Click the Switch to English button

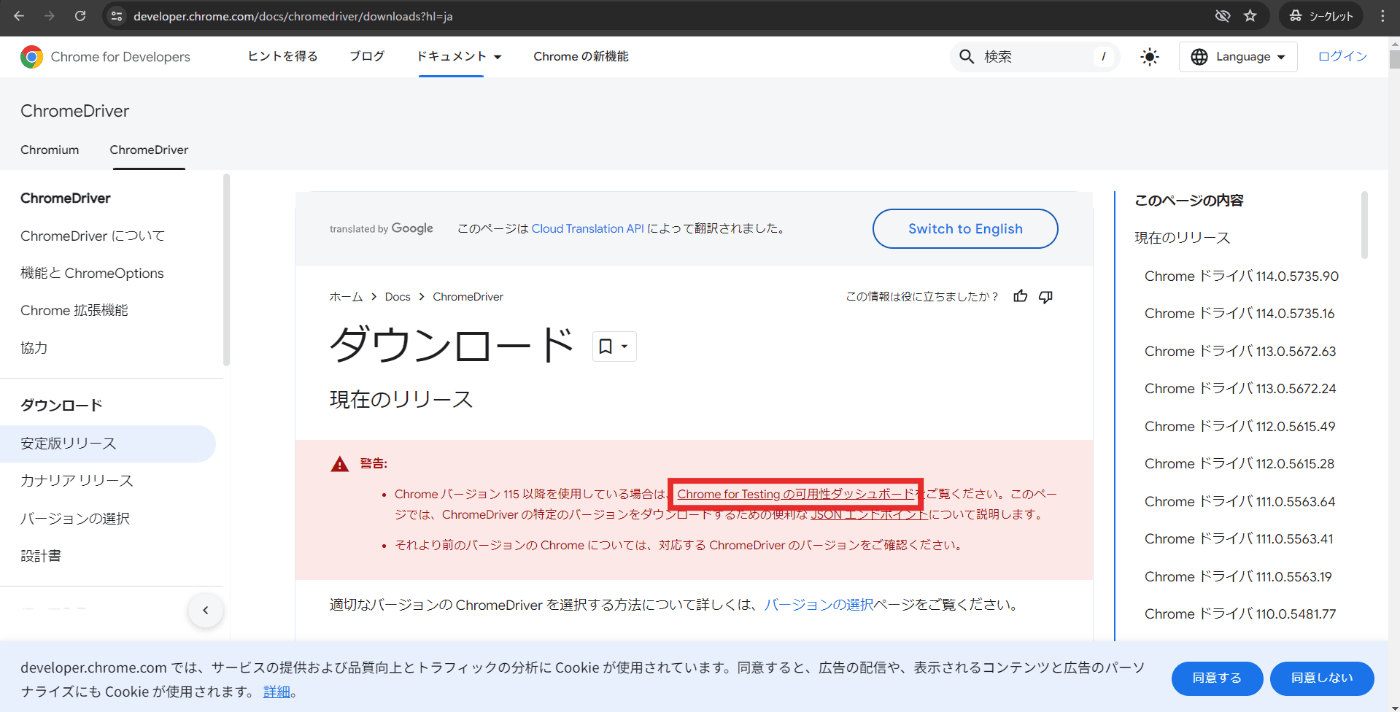click(965, 229)
